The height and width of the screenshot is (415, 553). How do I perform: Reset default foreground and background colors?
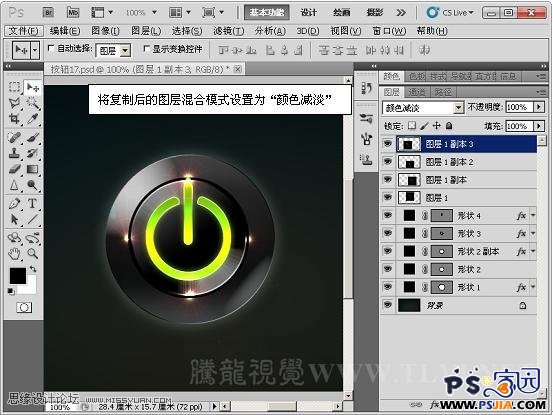[11, 291]
